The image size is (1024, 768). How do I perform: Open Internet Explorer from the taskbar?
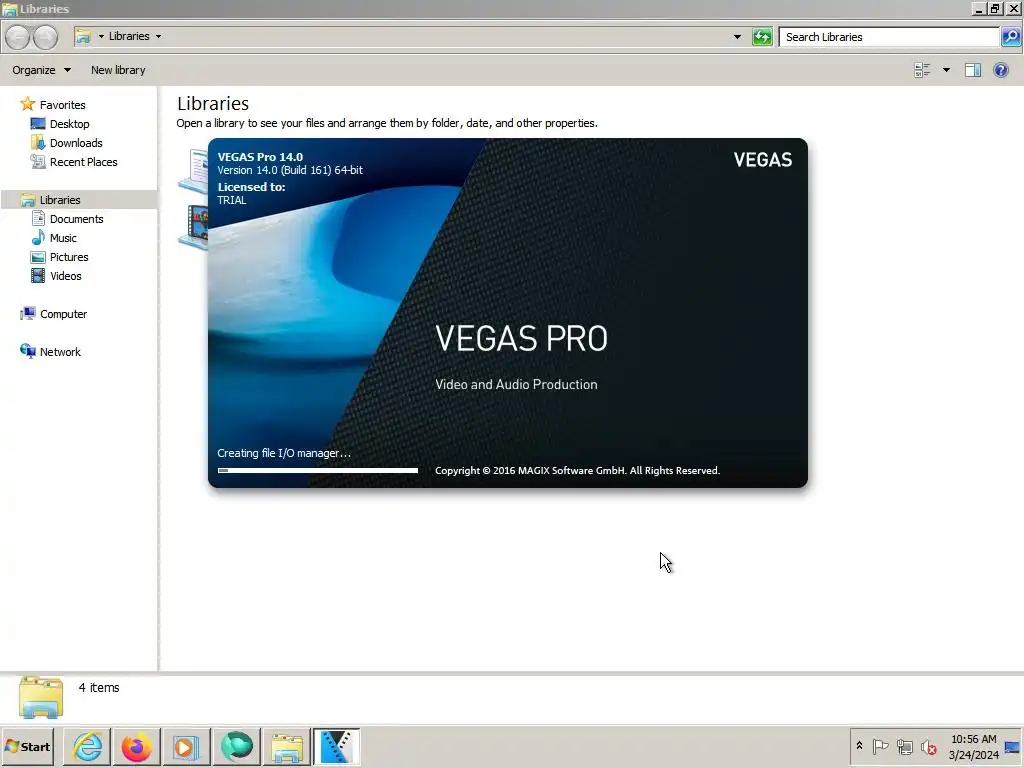87,746
